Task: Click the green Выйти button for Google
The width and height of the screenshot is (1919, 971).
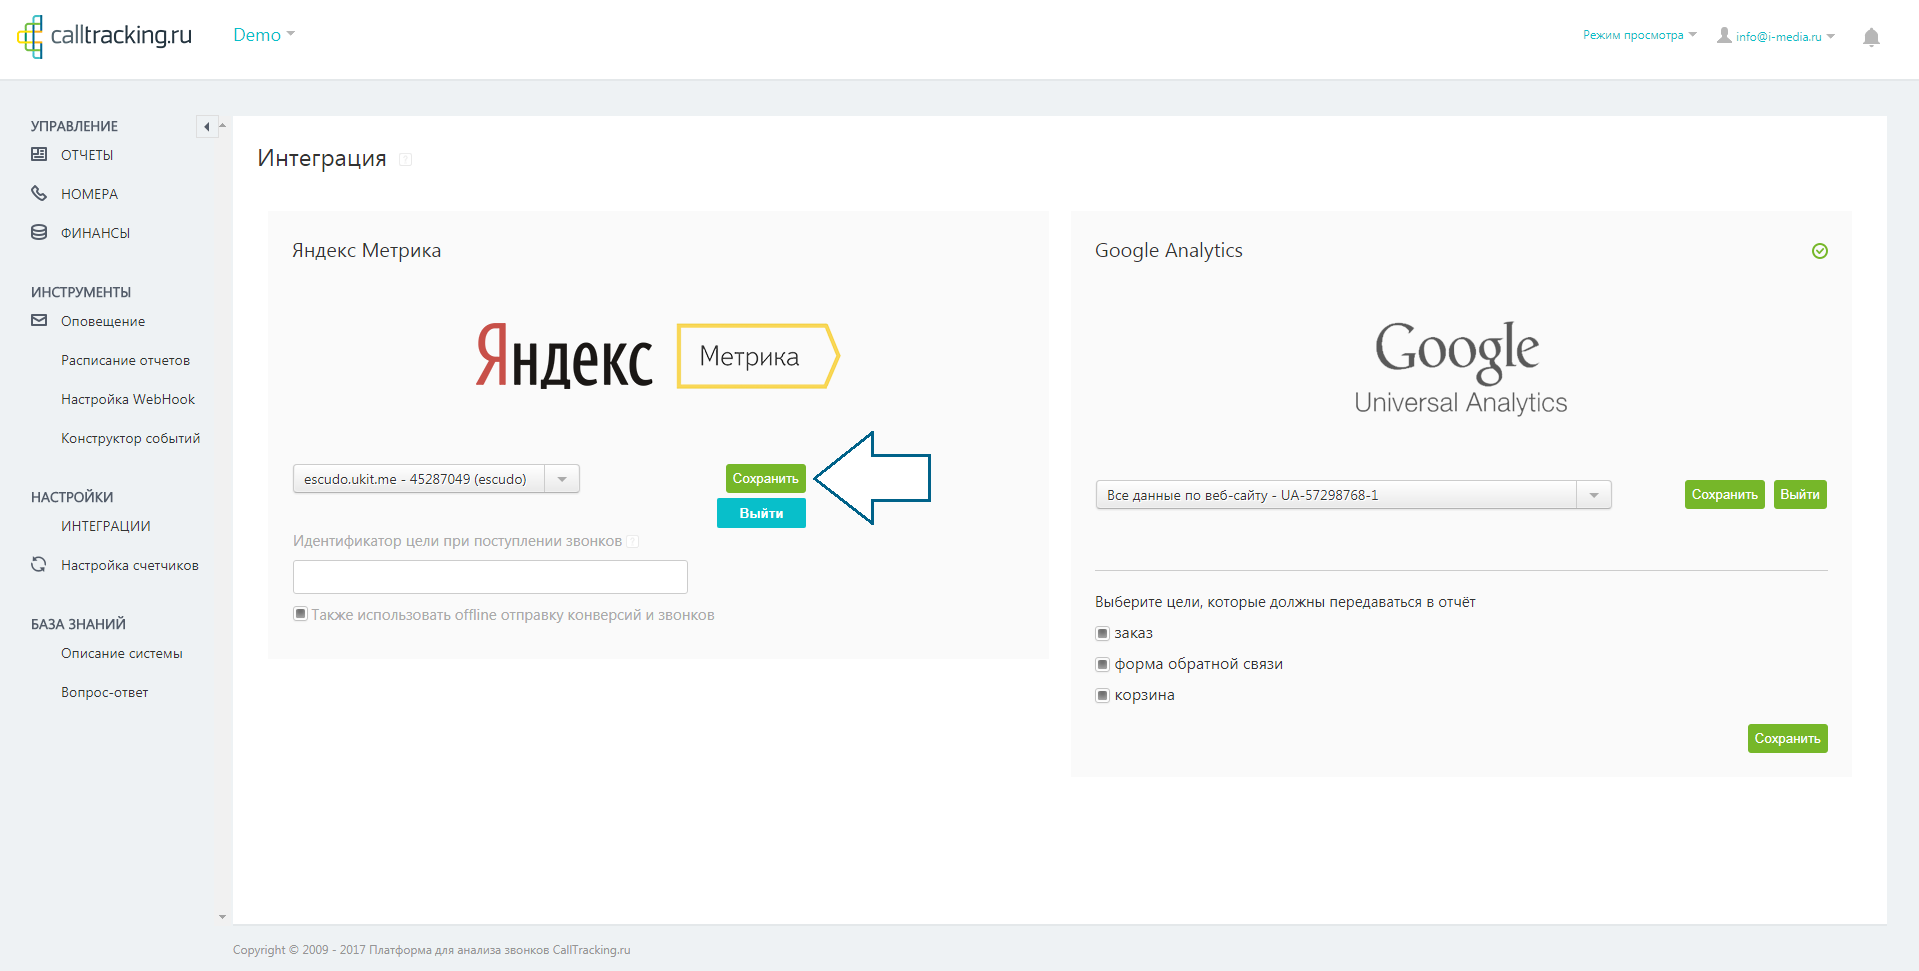Action: pyautogui.click(x=1800, y=494)
